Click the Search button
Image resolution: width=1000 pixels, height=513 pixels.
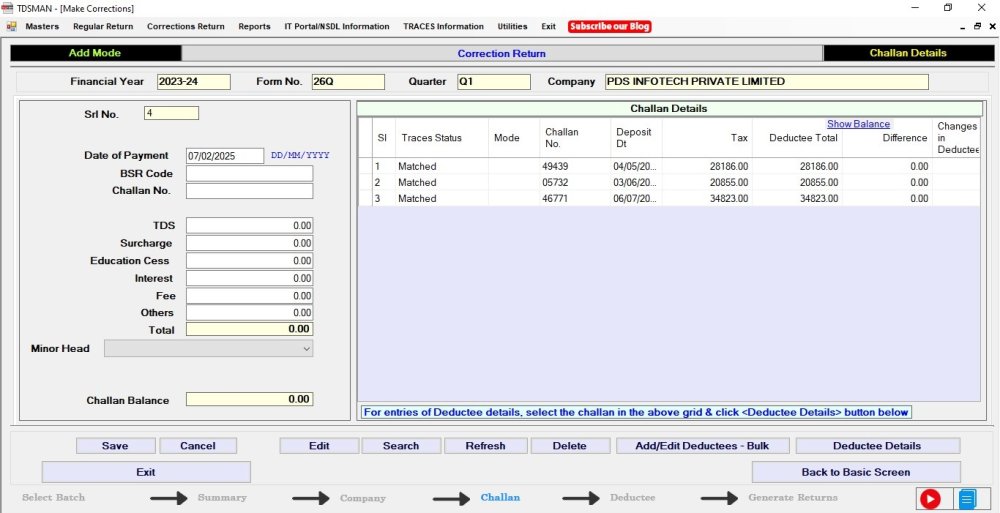(401, 446)
